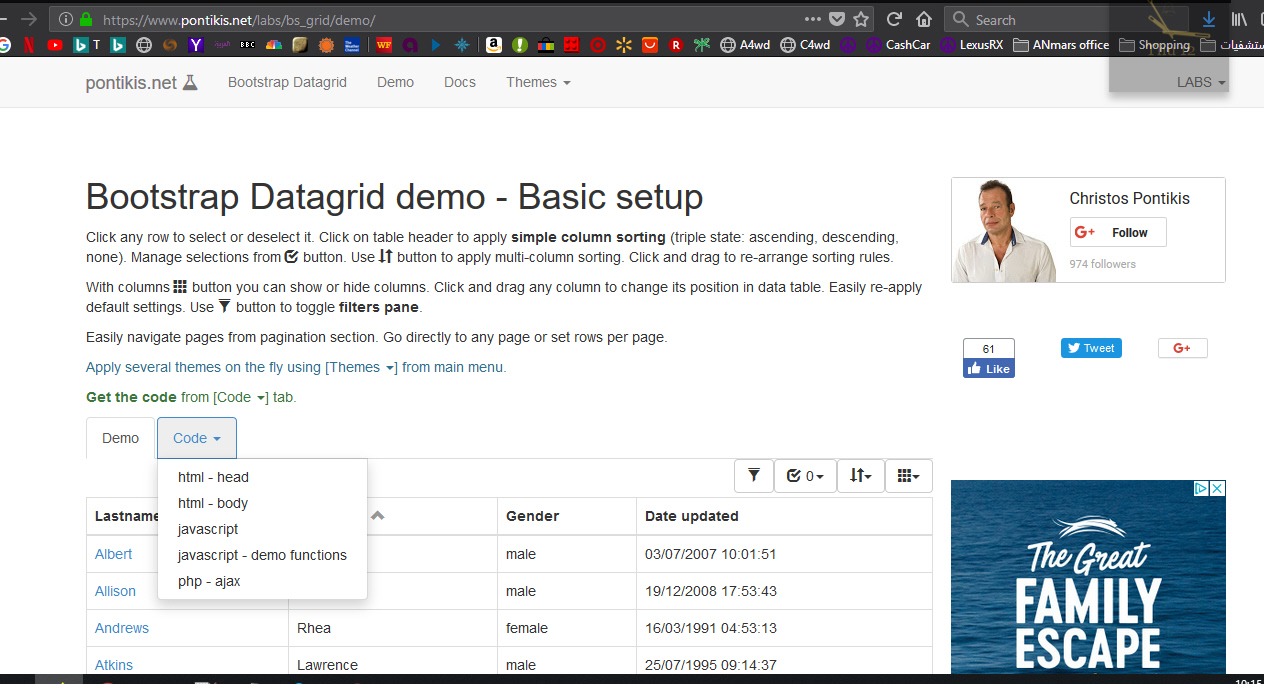
Task: Click the Tweet button
Action: coord(1091,348)
